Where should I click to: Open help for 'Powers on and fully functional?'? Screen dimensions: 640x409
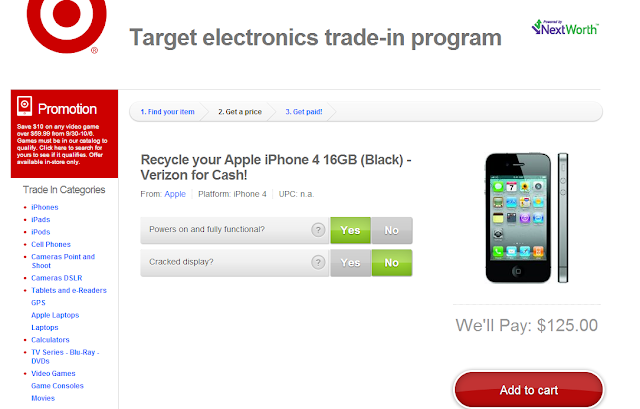pos(318,230)
